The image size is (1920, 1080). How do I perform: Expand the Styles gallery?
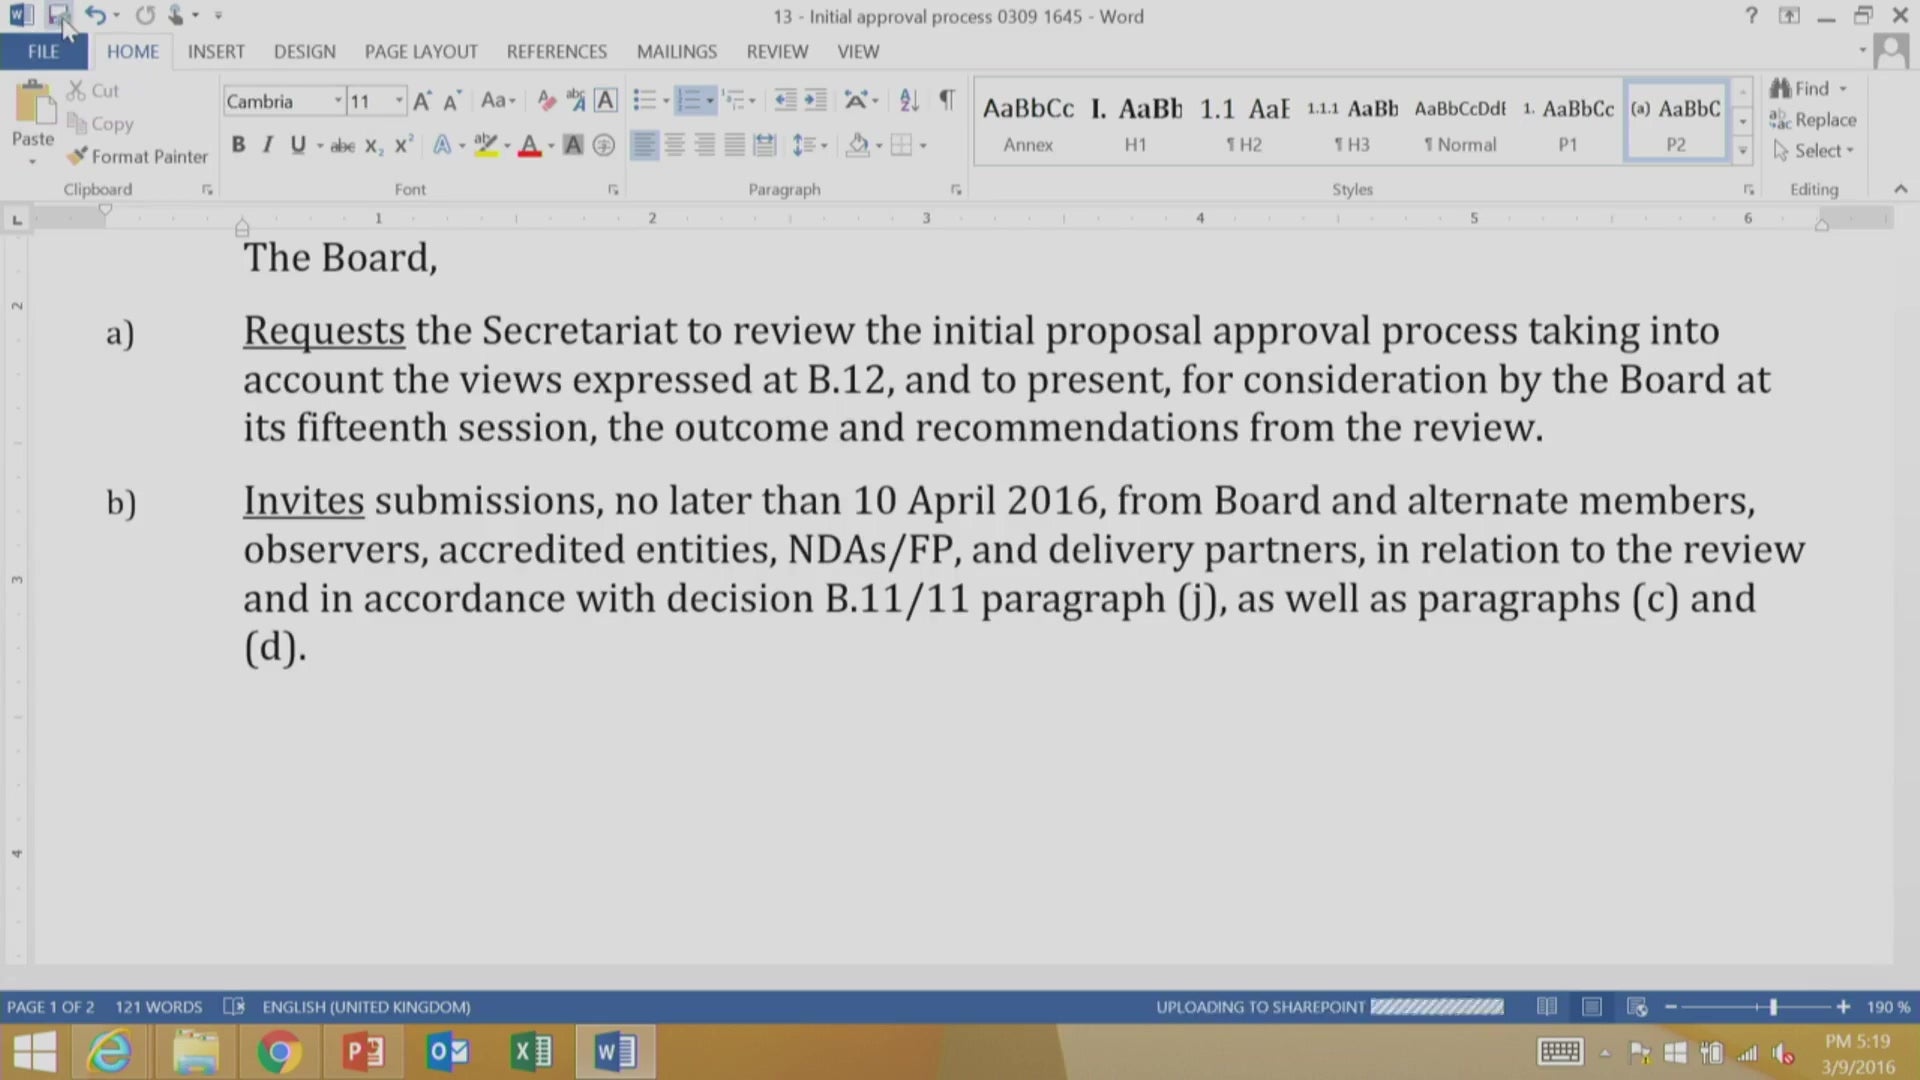click(x=1742, y=150)
